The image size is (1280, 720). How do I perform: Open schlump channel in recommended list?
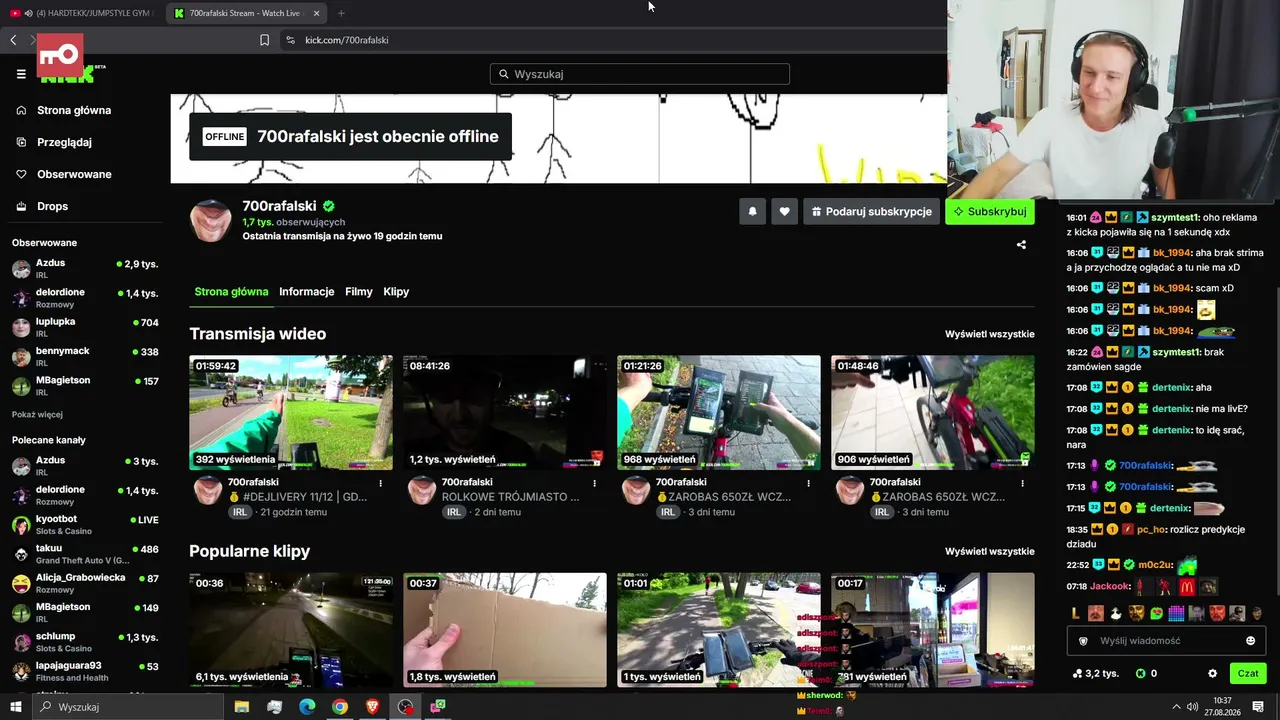pos(85,641)
